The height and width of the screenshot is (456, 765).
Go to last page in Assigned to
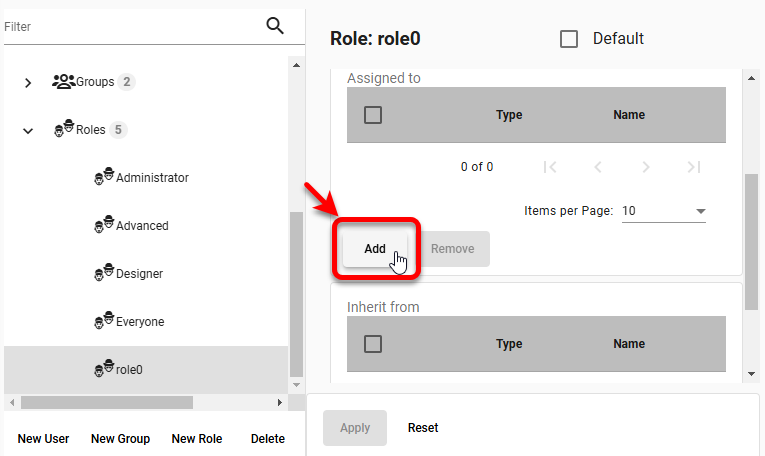point(694,167)
